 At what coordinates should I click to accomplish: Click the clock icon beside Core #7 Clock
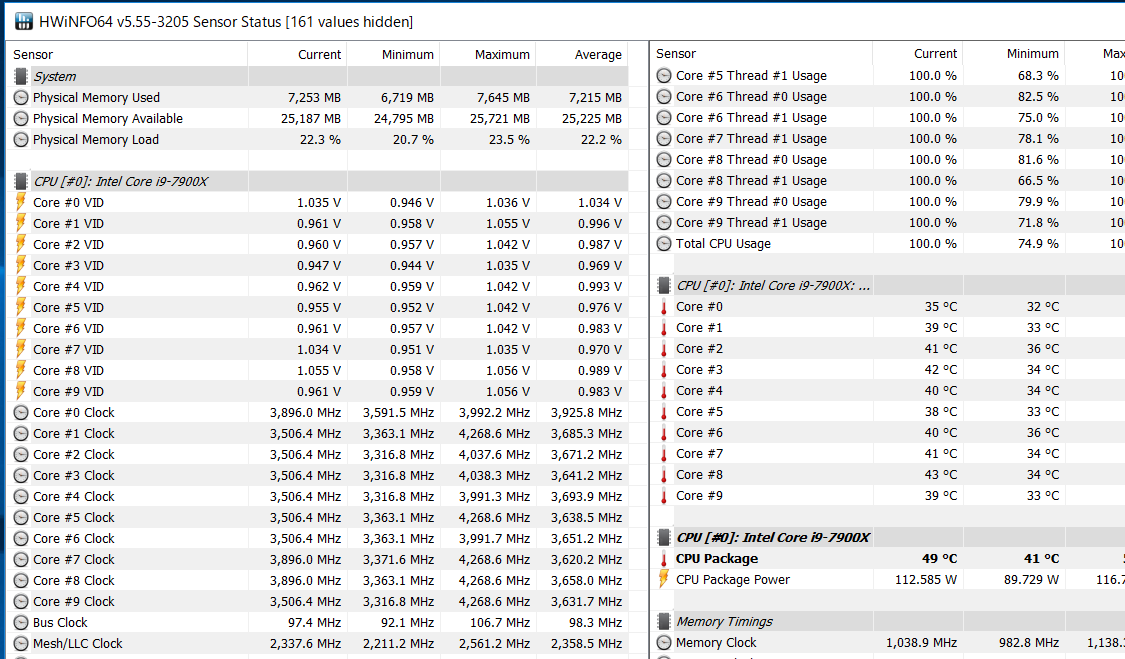click(21, 559)
